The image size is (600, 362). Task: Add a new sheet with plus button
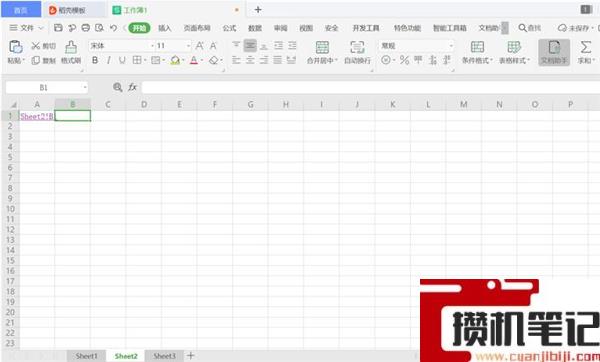tap(191, 355)
